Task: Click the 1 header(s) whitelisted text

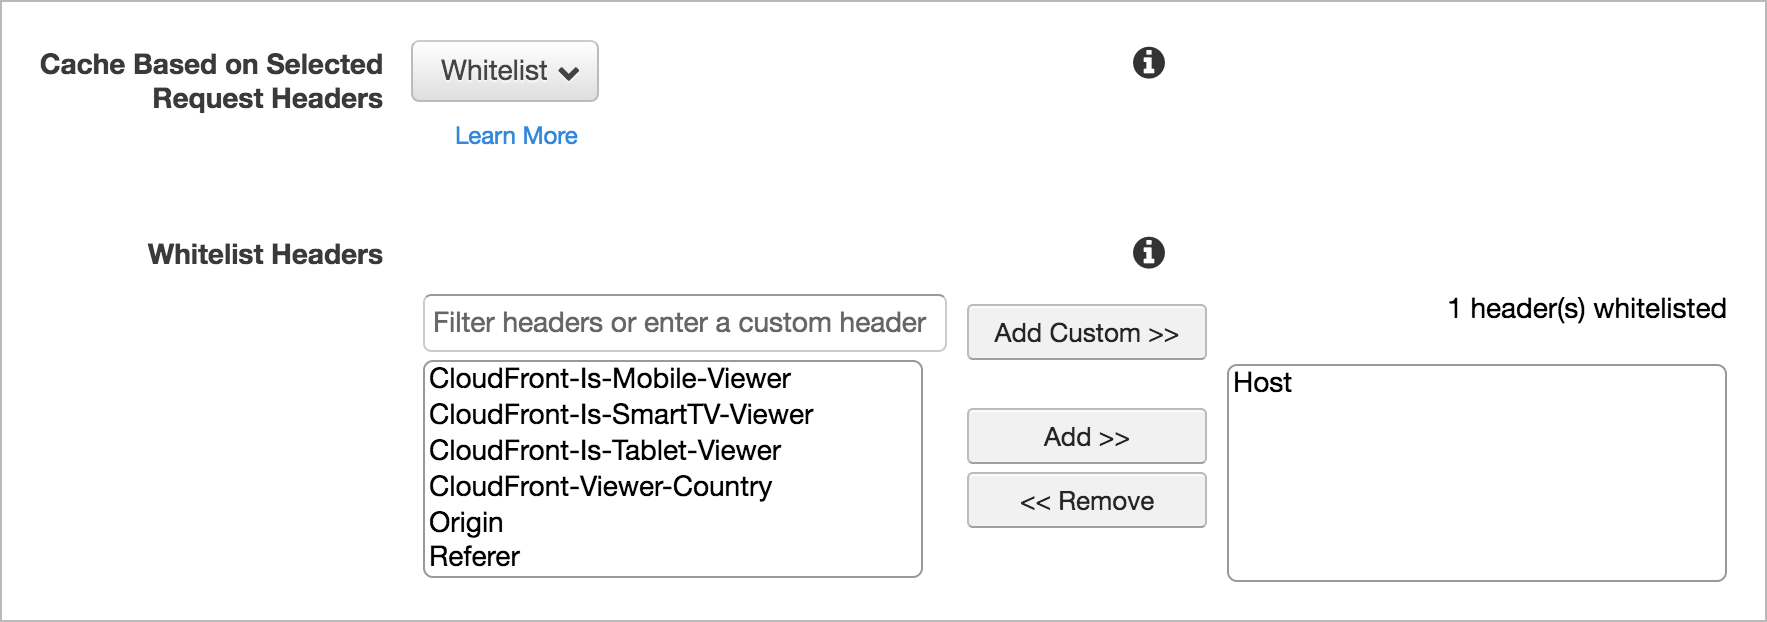Action: tap(1587, 309)
